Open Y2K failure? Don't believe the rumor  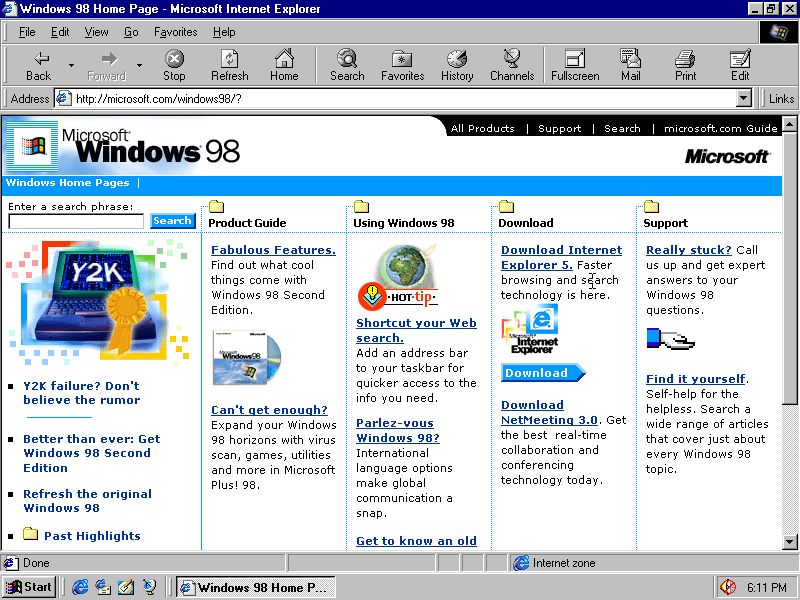pyautogui.click(x=82, y=393)
